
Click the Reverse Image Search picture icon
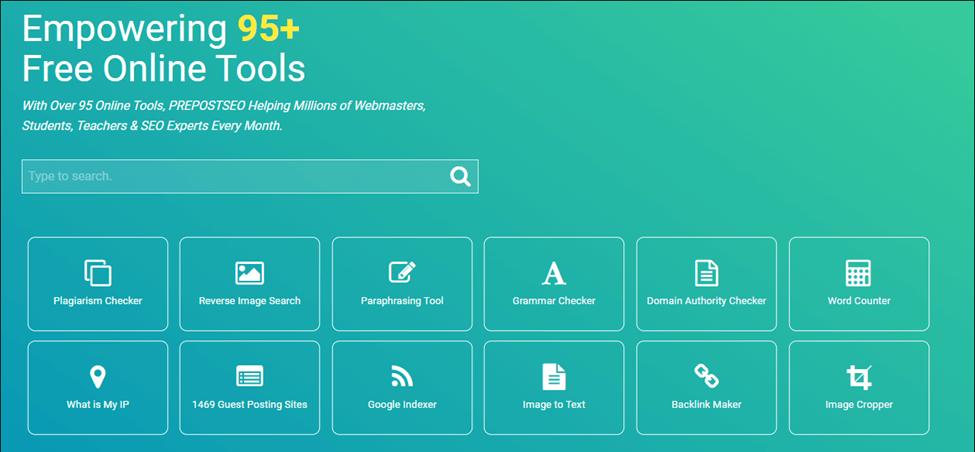pyautogui.click(x=250, y=273)
